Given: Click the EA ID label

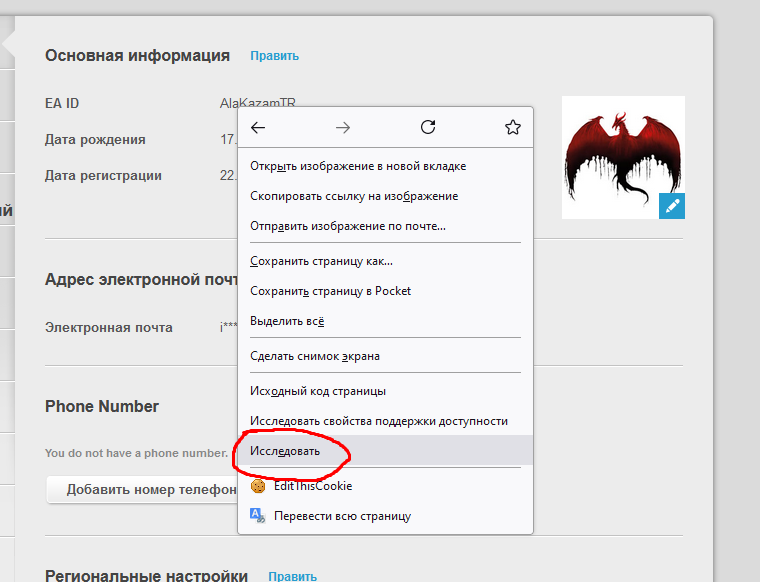Looking at the screenshot, I should pos(62,103).
